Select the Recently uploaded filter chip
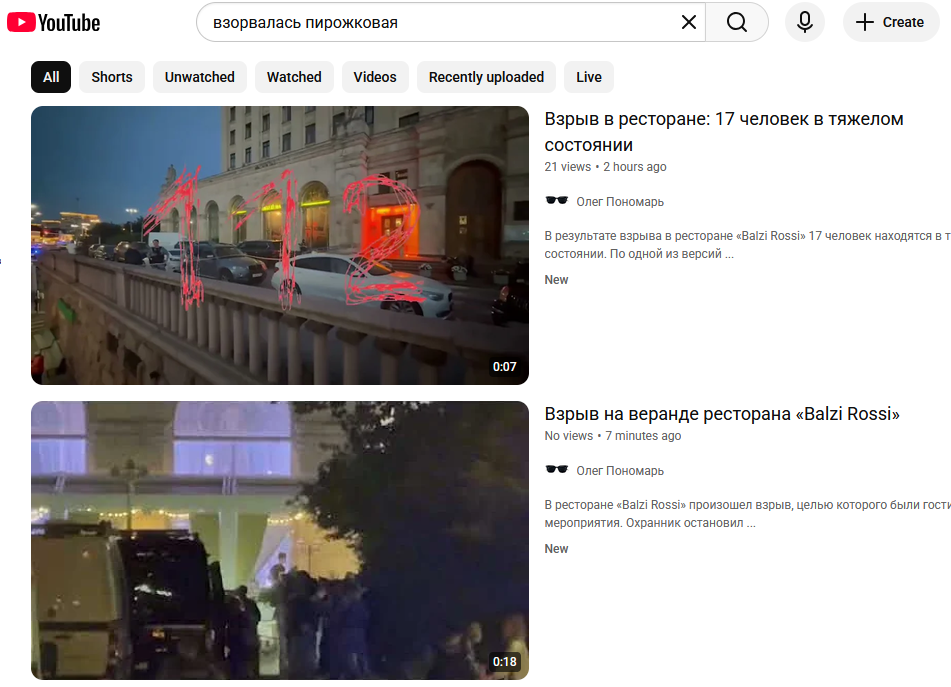This screenshot has height=687, width=951. (x=486, y=77)
